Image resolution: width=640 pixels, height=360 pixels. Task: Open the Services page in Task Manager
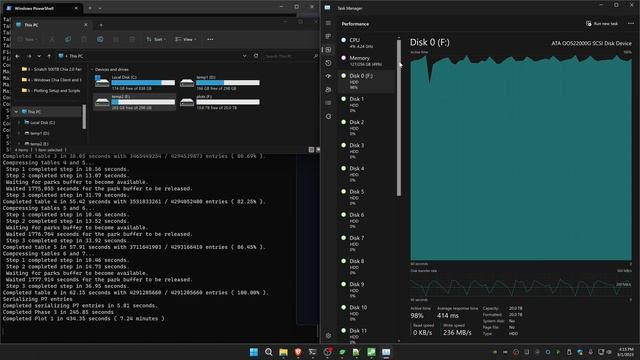tap(328, 116)
